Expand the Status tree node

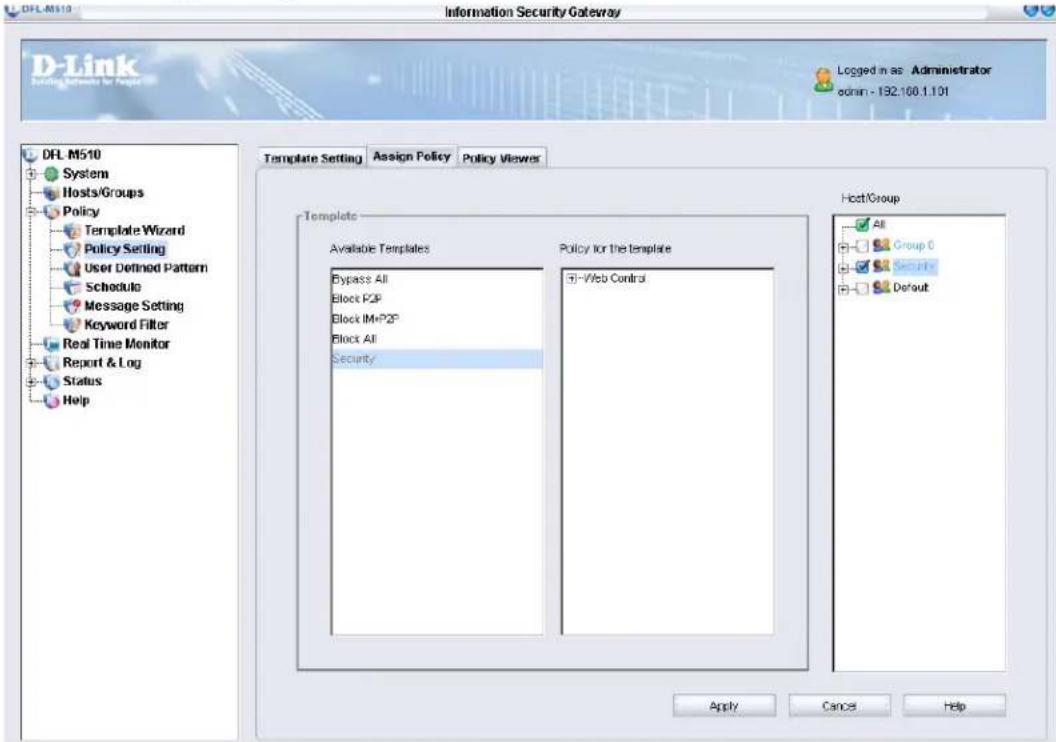[x=31, y=382]
